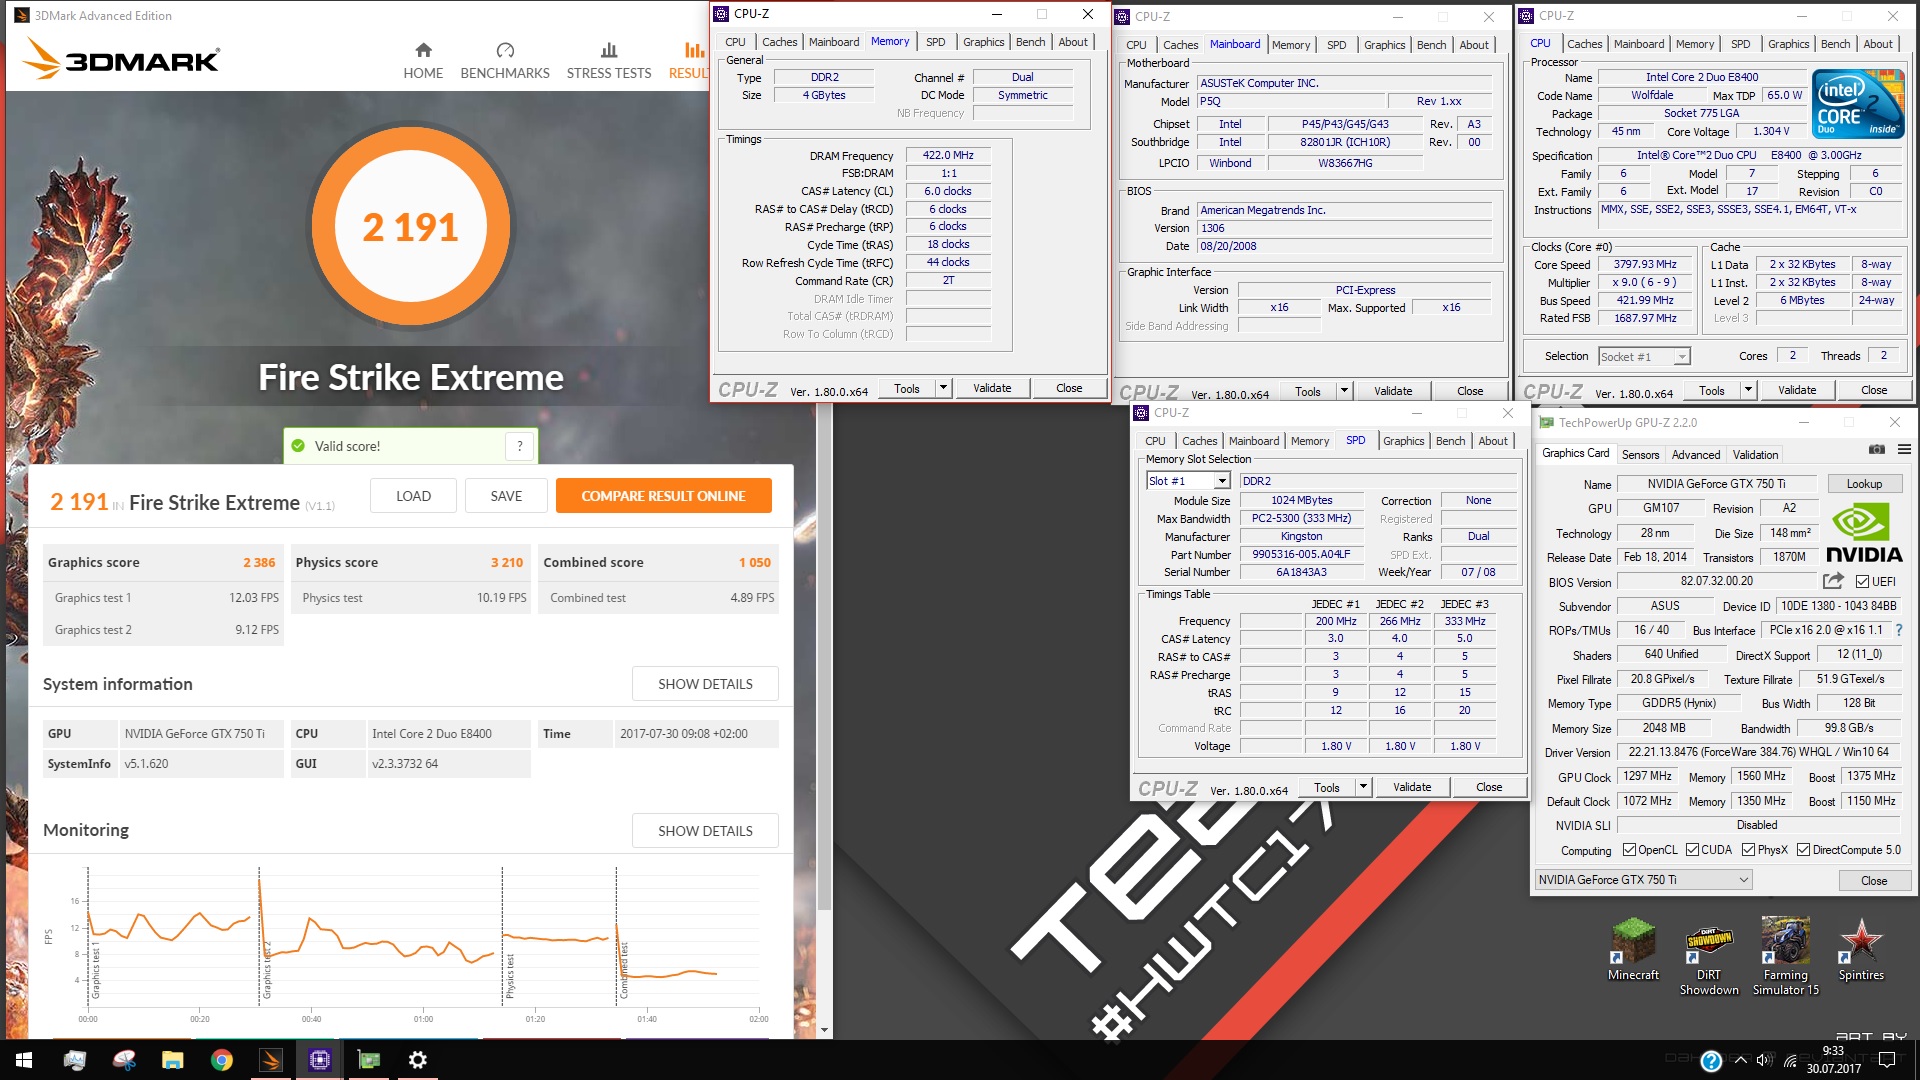Click the GPU-Z screenshot camera icon
1920x1080 pixels.
1877,450
